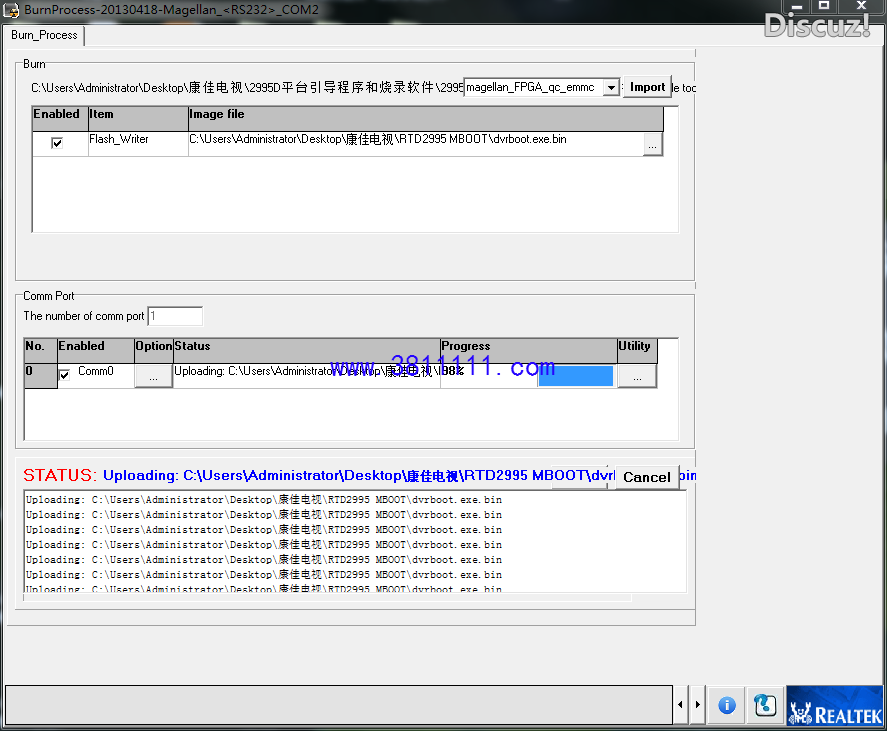Viewport: 887px width, 731px height.
Task: Open the magellan_FPGA_qc_emmc dropdown
Action: pyautogui.click(x=611, y=88)
